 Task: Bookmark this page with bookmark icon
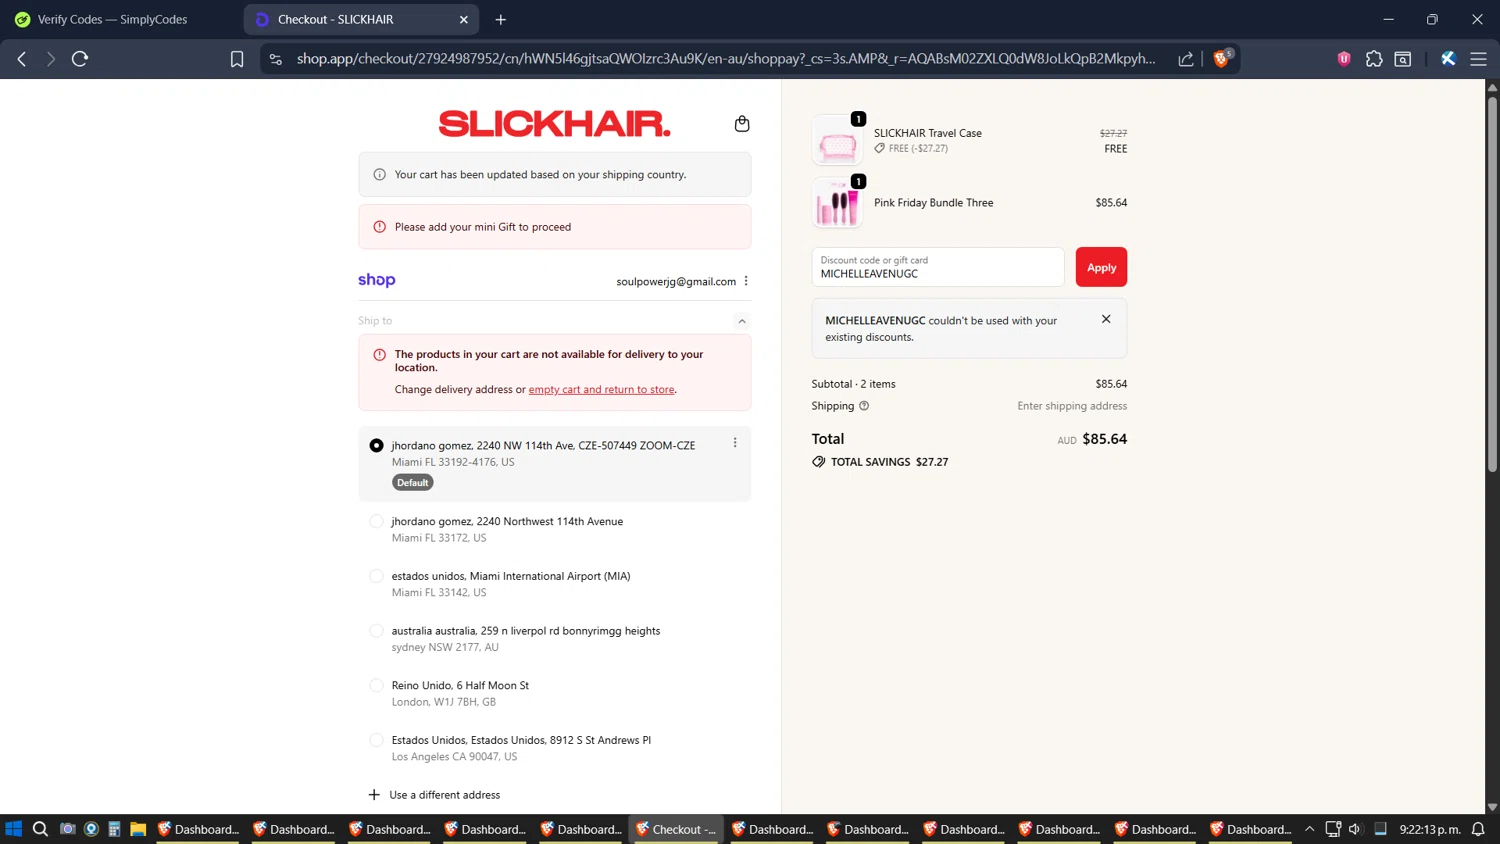pos(237,59)
